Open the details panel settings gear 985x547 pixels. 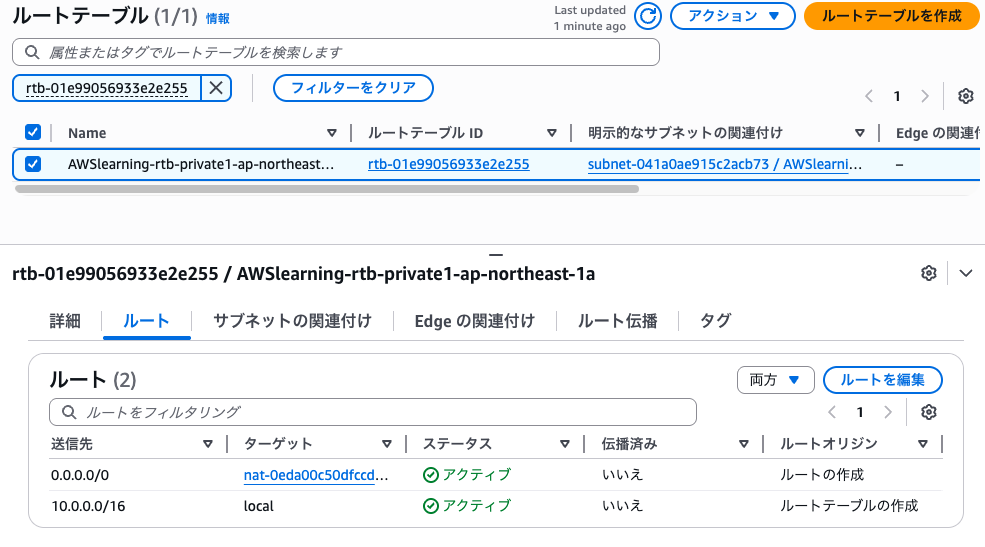[x=929, y=273]
